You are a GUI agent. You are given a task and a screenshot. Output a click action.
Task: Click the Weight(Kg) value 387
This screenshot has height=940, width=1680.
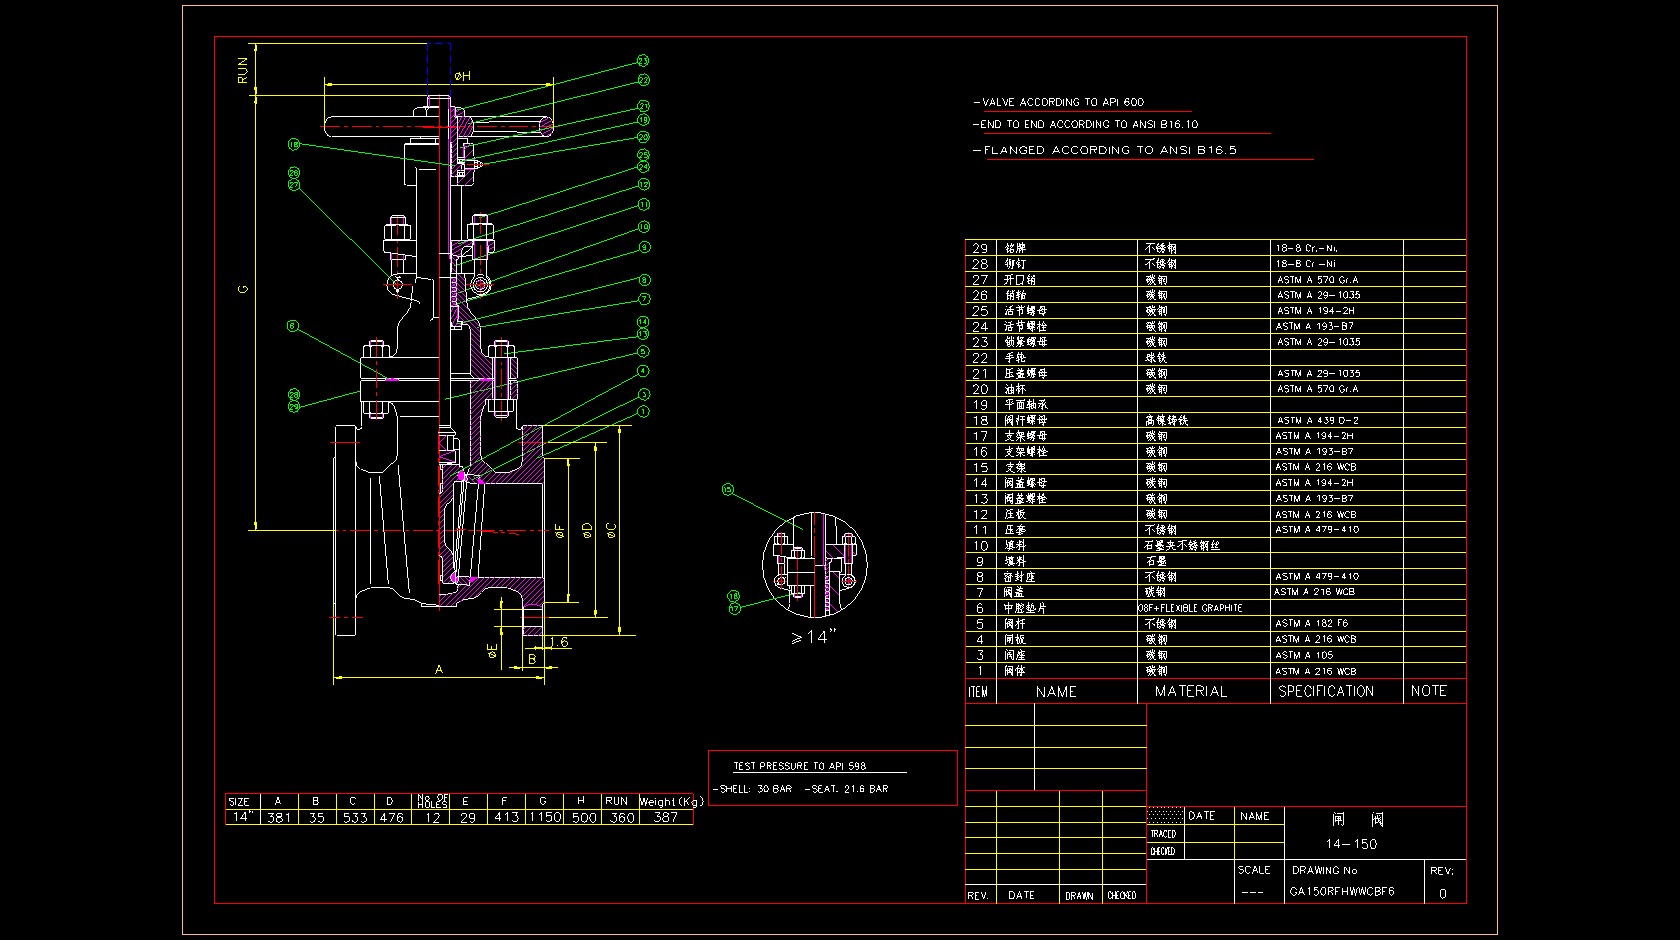[x=665, y=817]
